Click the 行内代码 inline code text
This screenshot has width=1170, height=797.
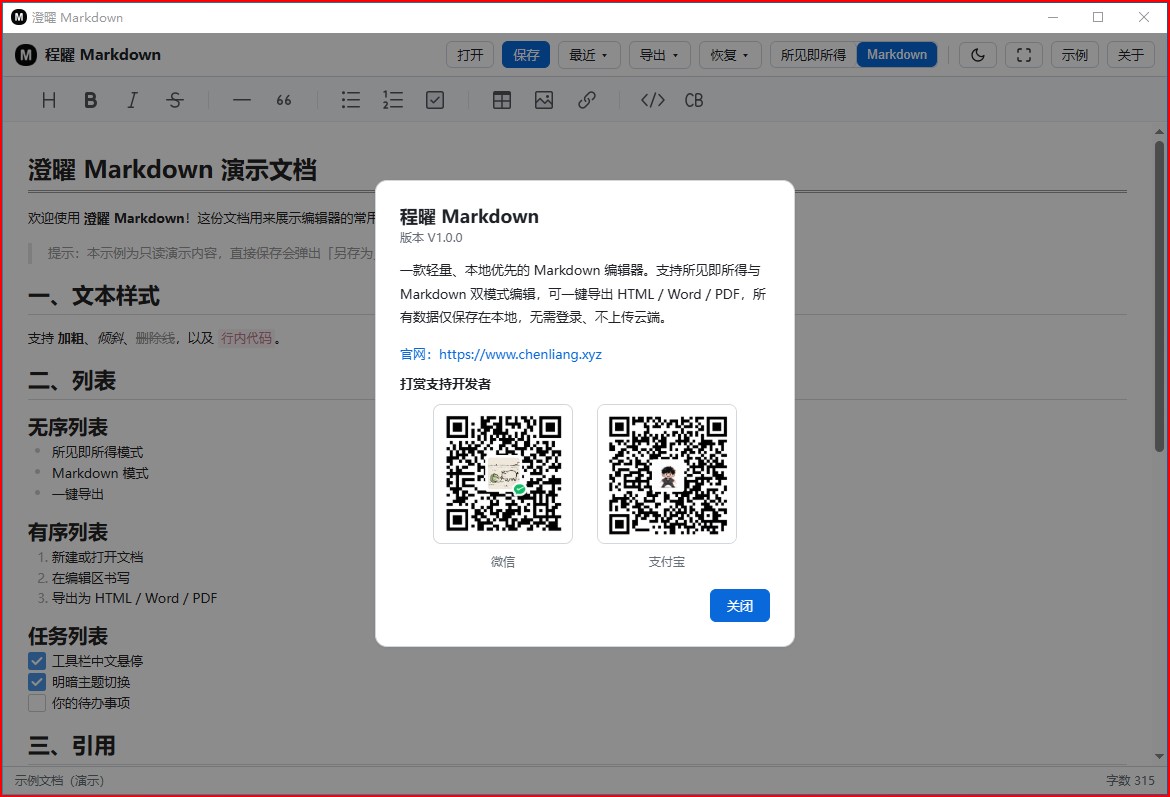tap(246, 338)
